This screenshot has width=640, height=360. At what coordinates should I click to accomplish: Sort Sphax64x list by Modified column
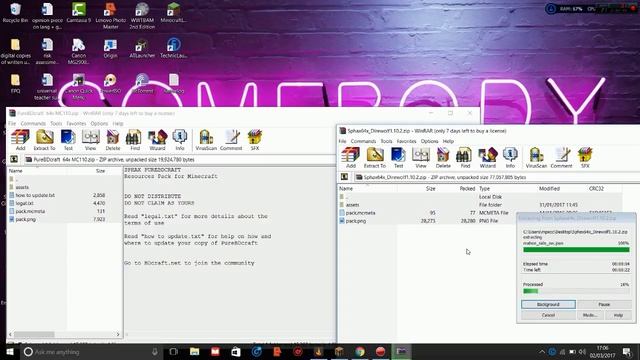point(549,189)
